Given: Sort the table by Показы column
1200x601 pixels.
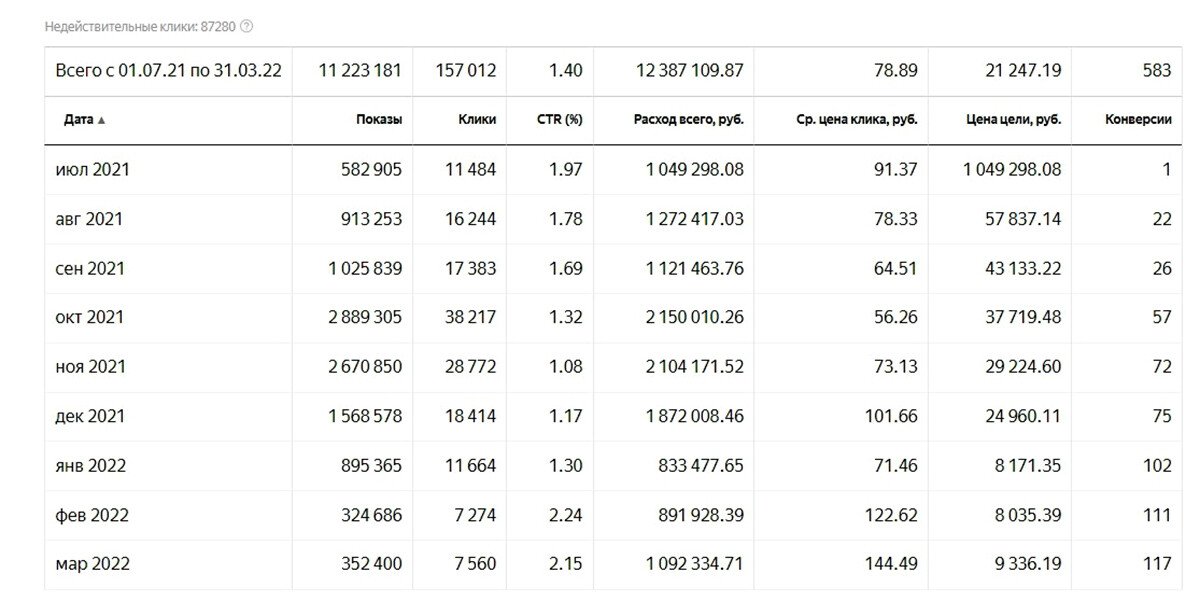Looking at the screenshot, I should 379,120.
